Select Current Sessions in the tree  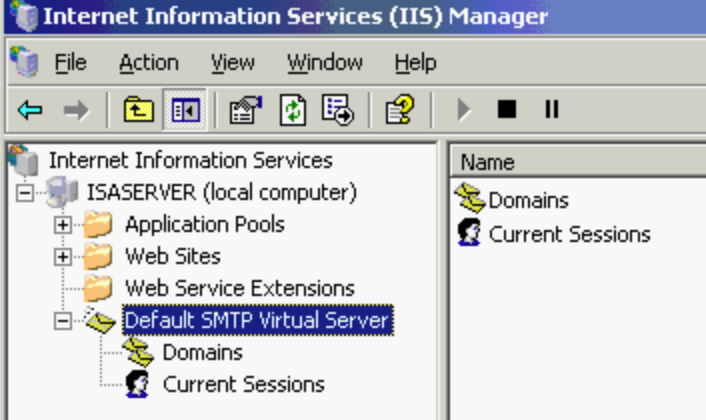point(244,384)
